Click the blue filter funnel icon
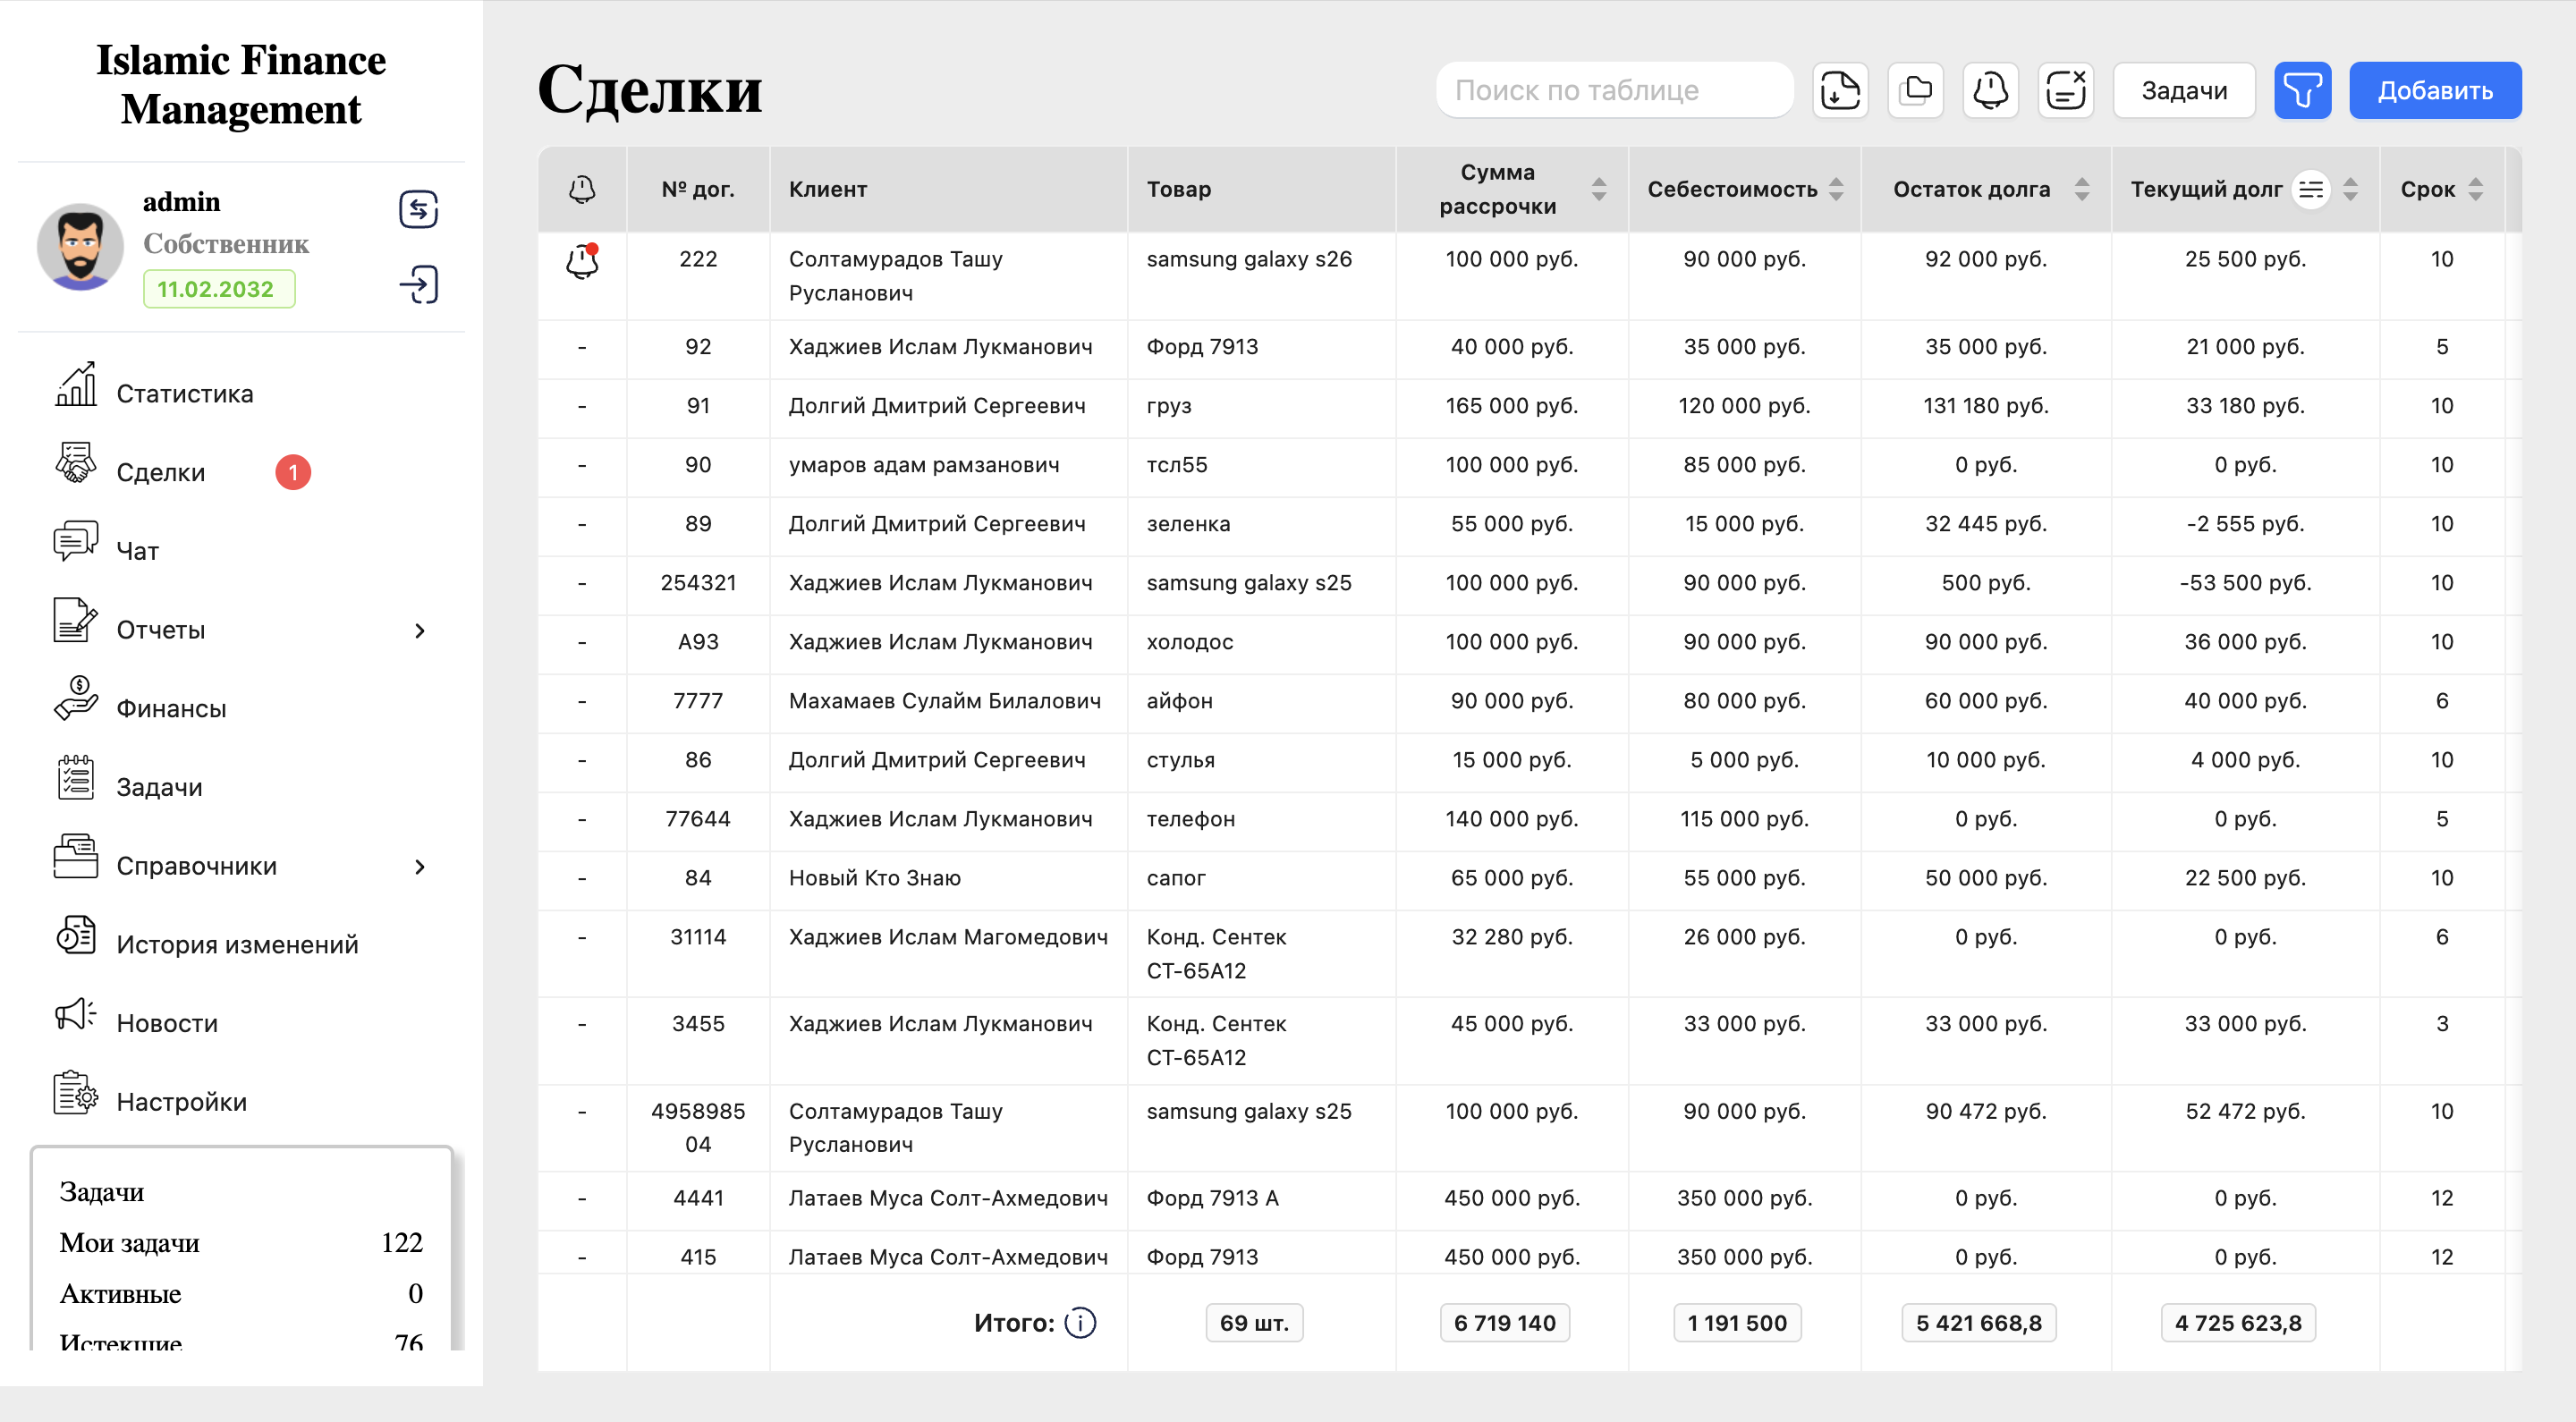2576x1422 pixels. point(2301,91)
